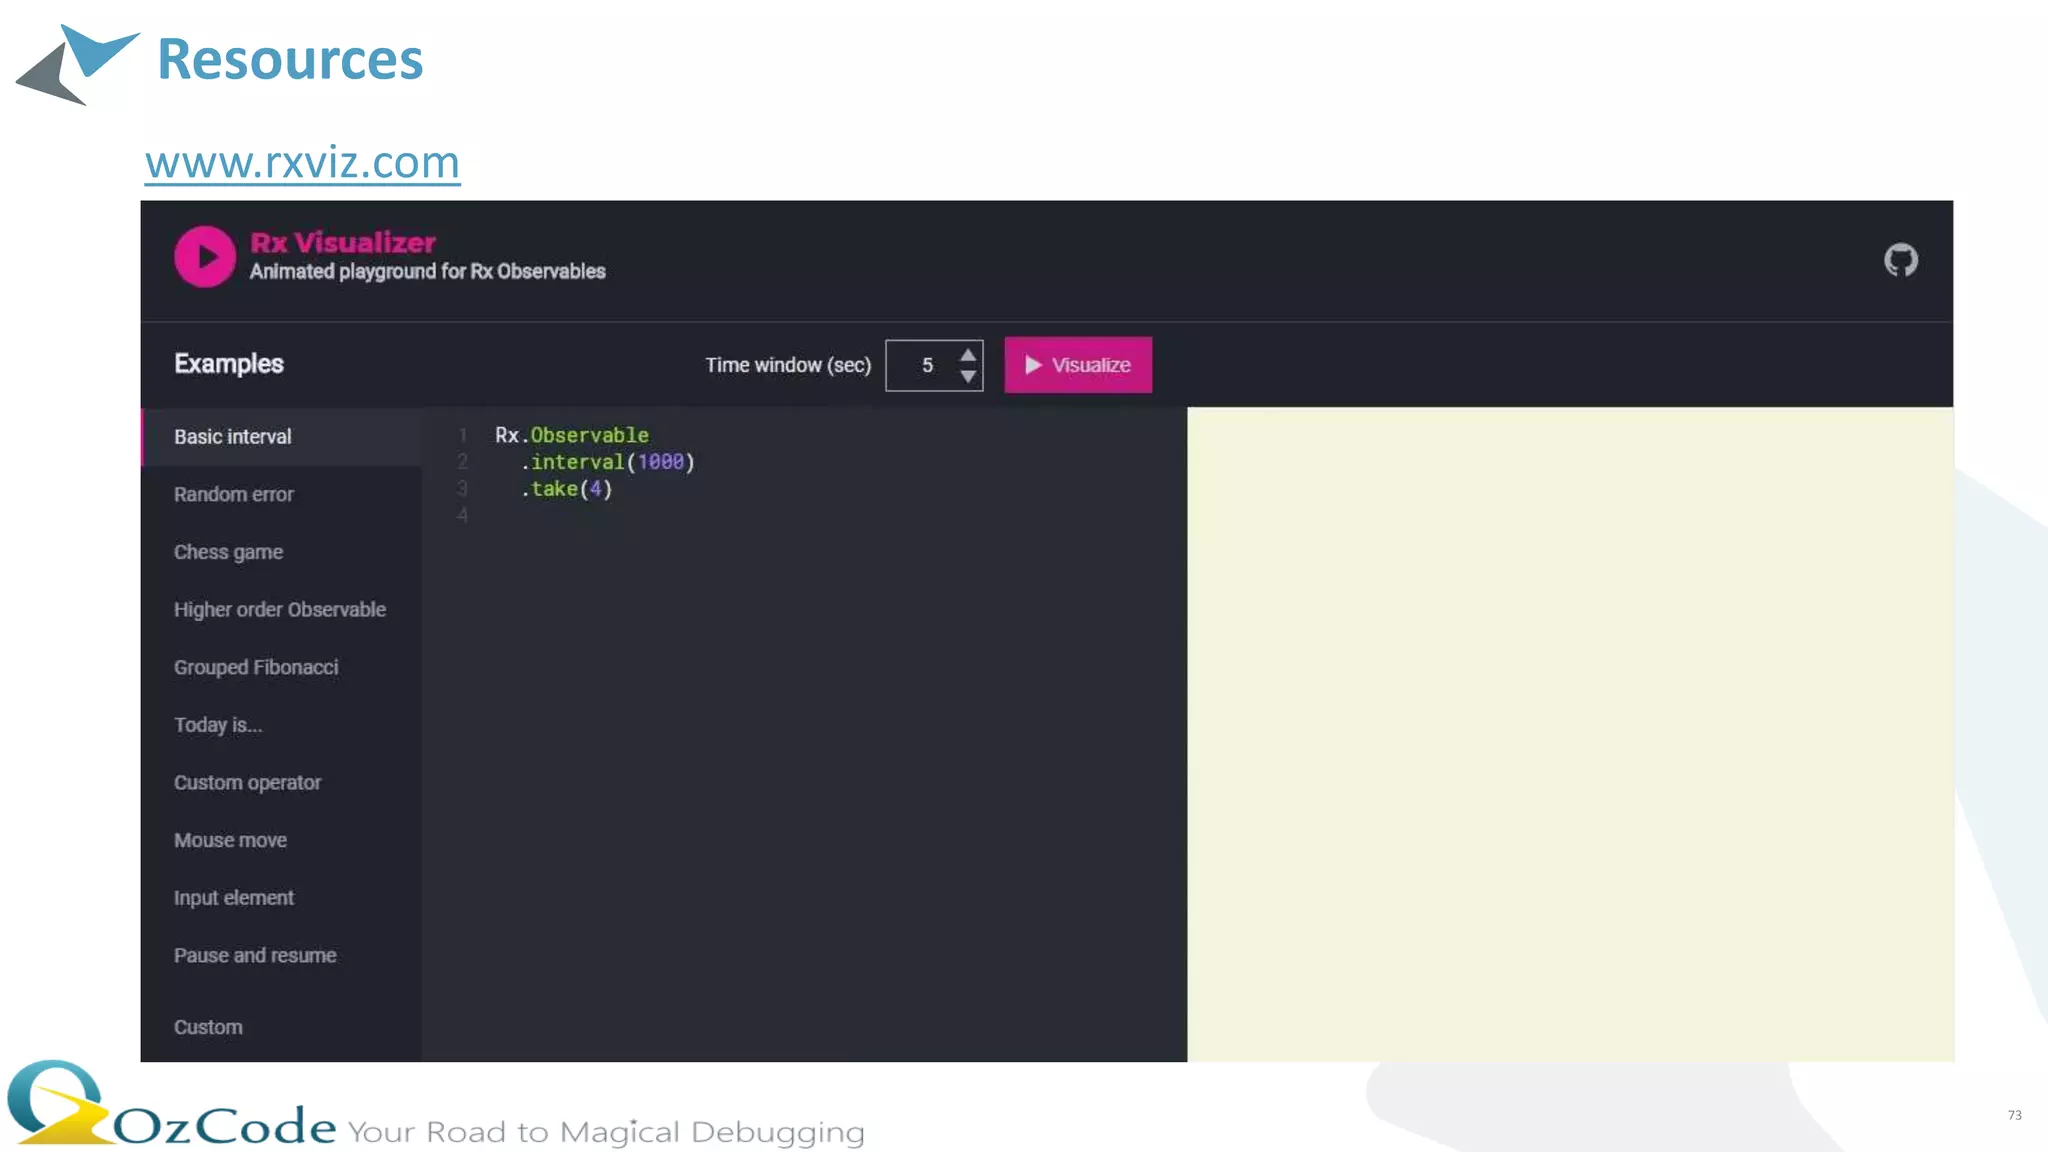2048x1152 pixels.
Task: Click the pink Rx Visualizer play logo
Action: click(x=205, y=257)
